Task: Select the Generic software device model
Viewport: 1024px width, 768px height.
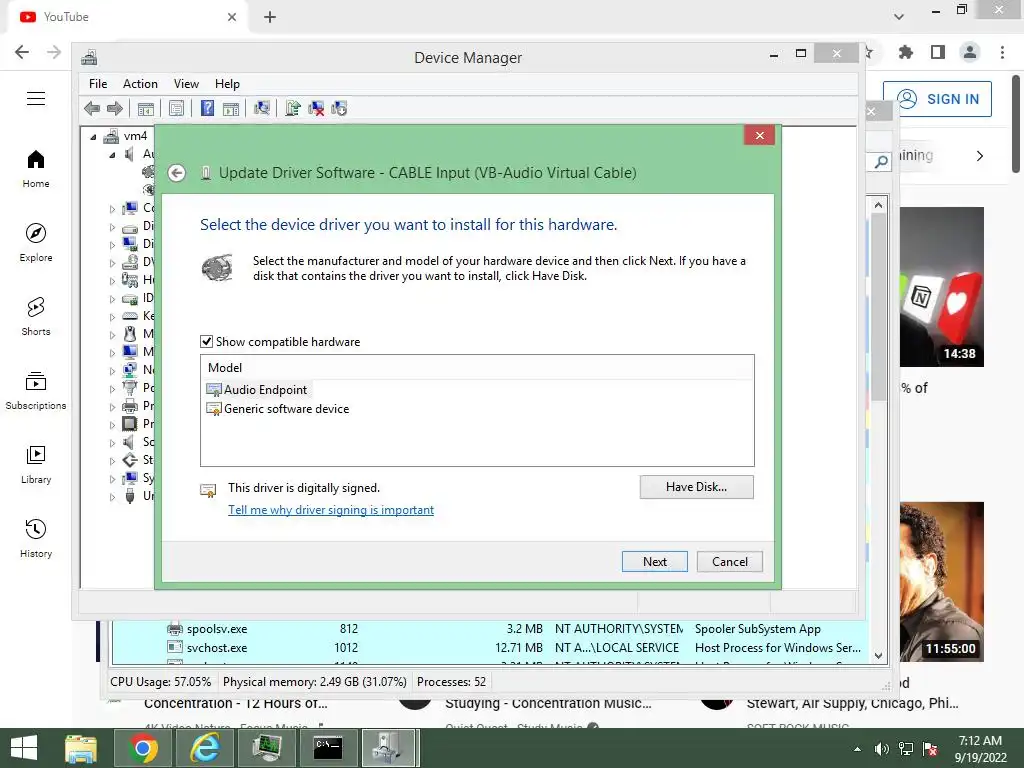Action: (x=278, y=409)
